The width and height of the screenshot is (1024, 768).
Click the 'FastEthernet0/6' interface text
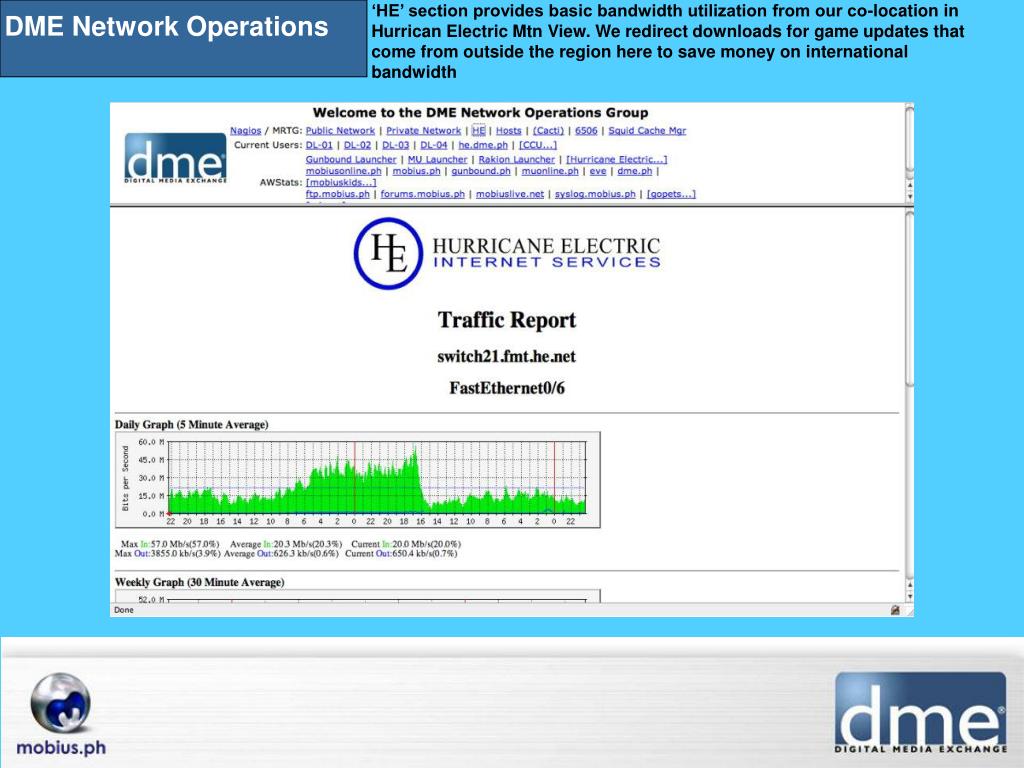tap(507, 388)
